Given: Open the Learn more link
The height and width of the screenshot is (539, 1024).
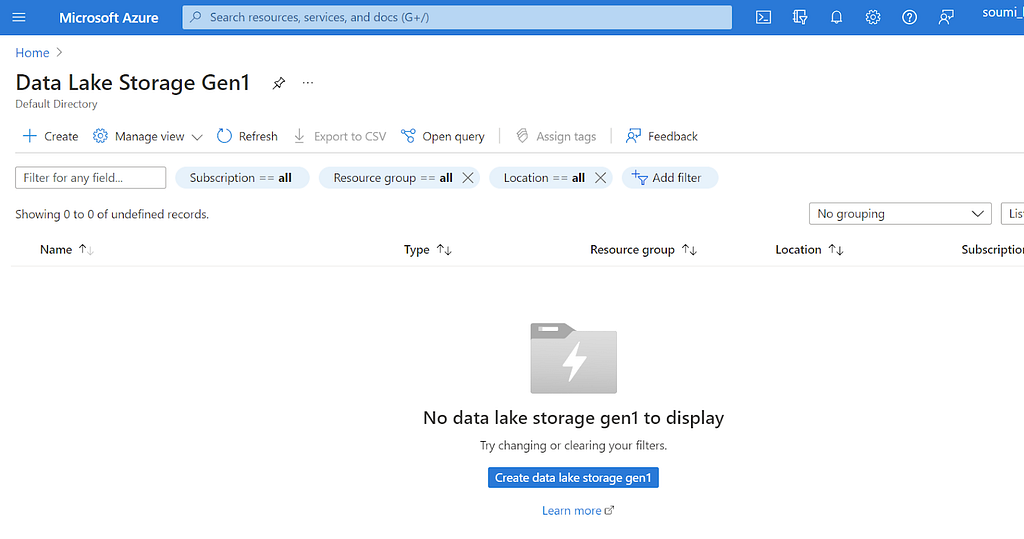Looking at the screenshot, I should click(x=578, y=511).
